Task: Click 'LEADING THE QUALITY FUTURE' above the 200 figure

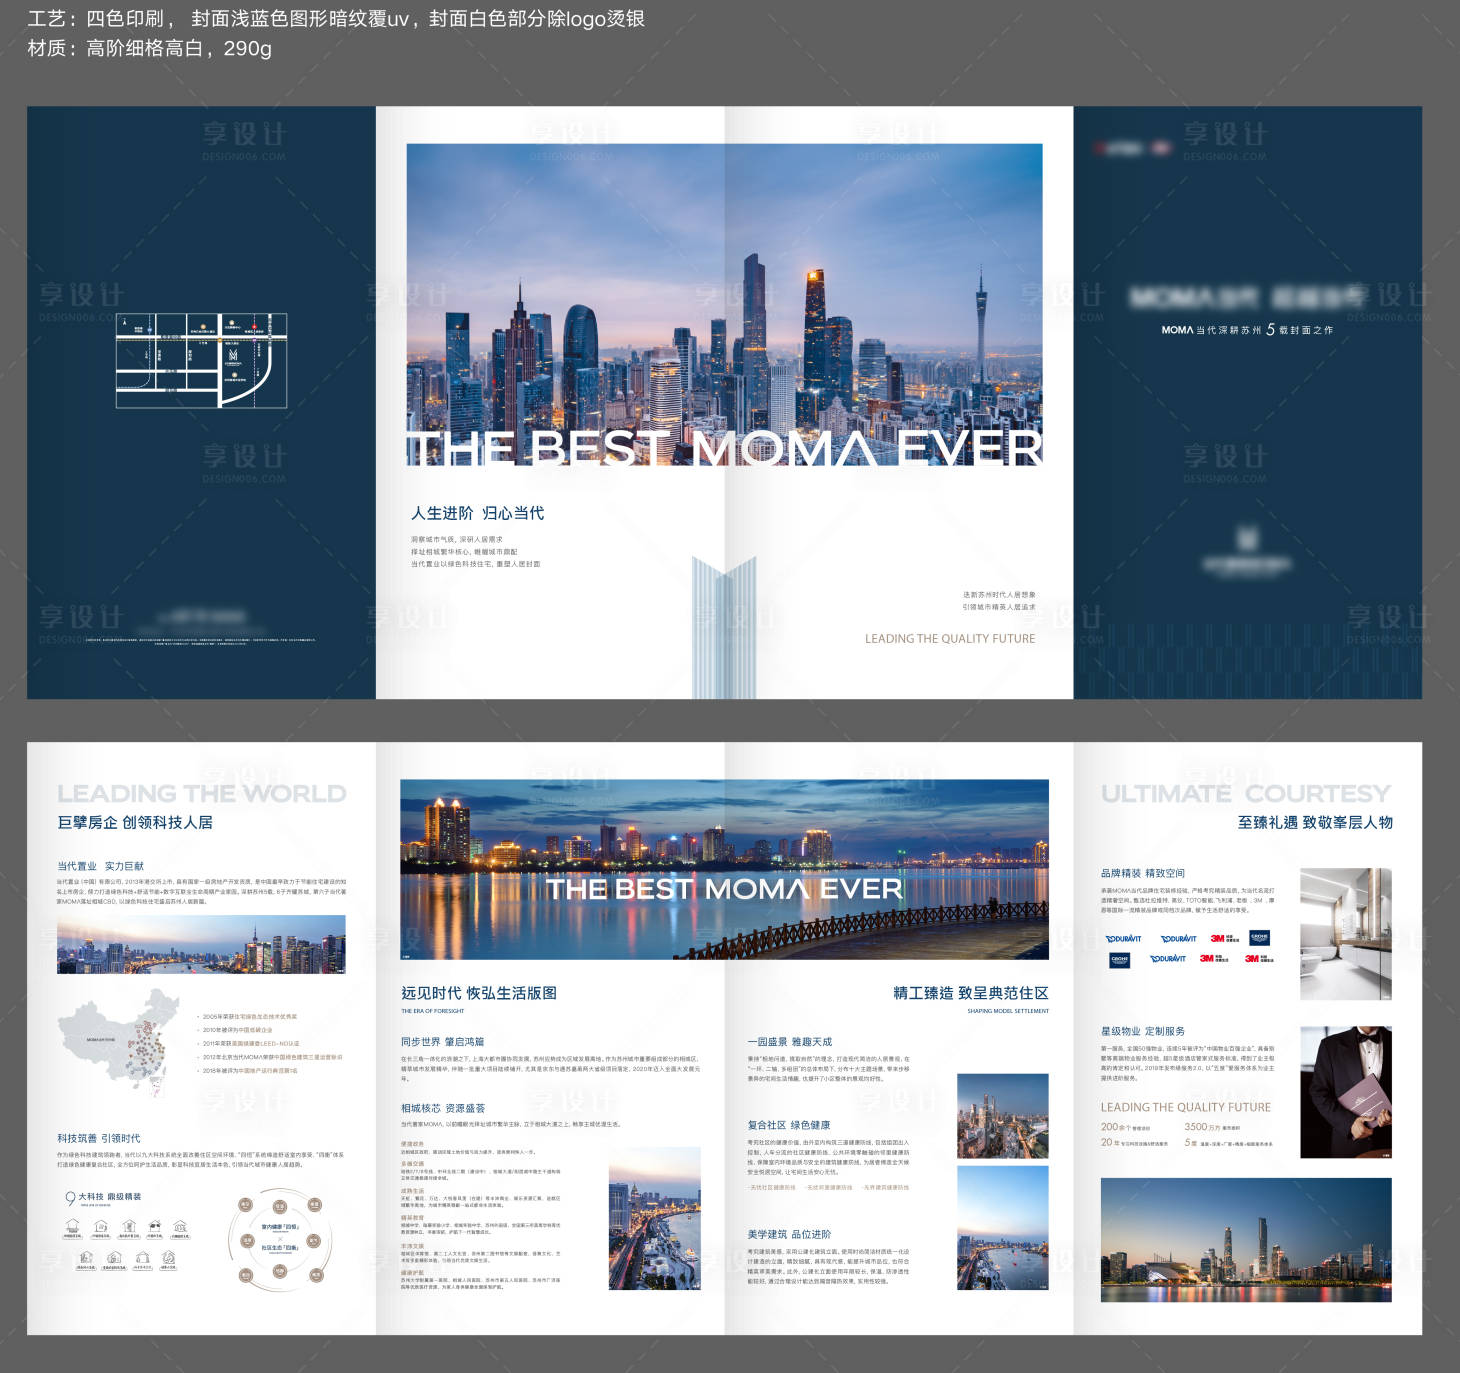Action: click(1186, 1107)
